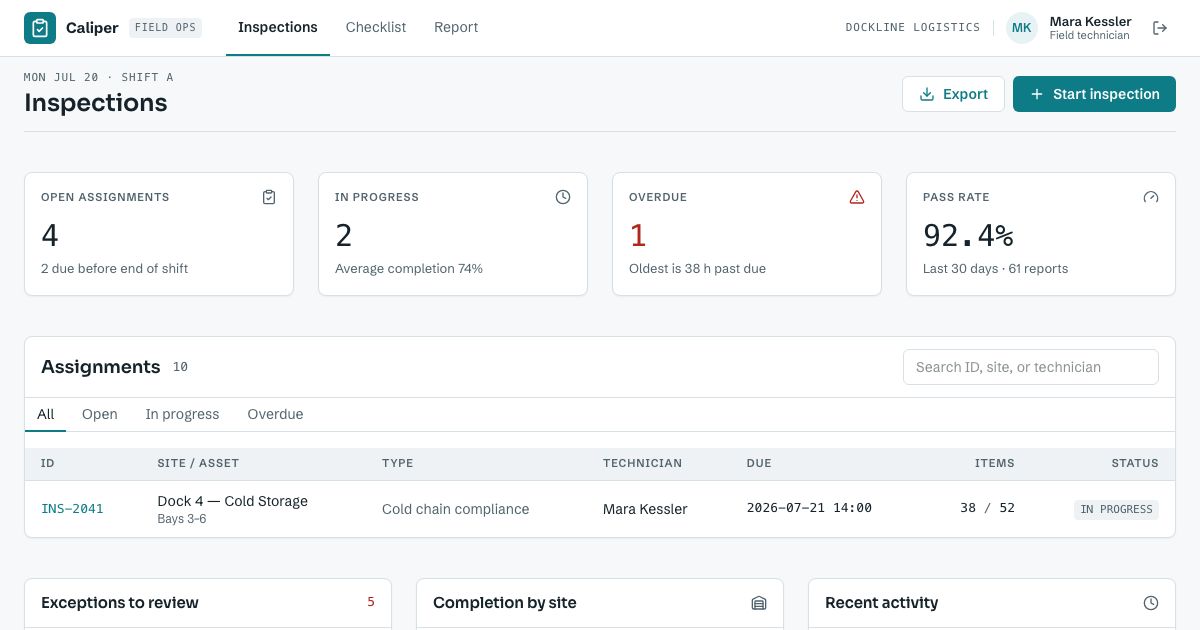Image resolution: width=1200 pixels, height=630 pixels.
Task: Click the Recent activity heading
Action: 881,603
